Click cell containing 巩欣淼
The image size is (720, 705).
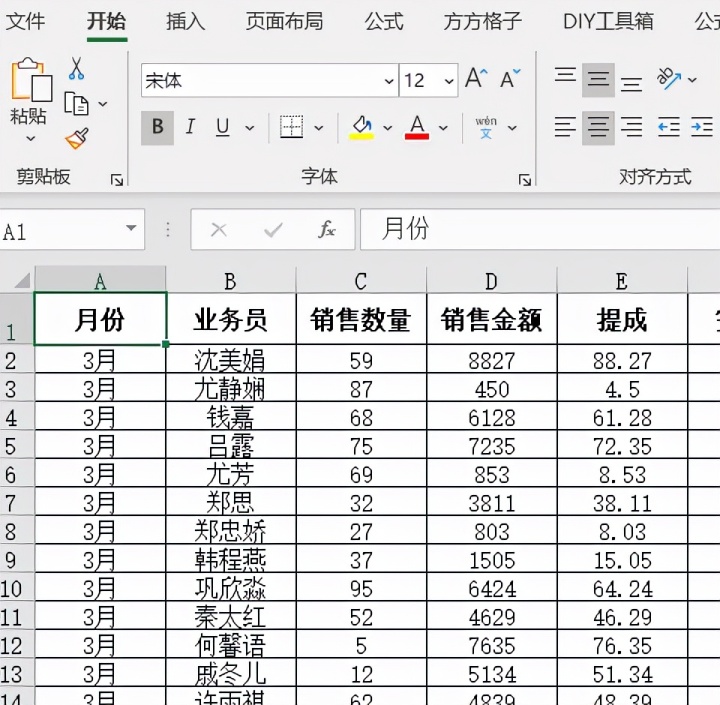pos(231,587)
